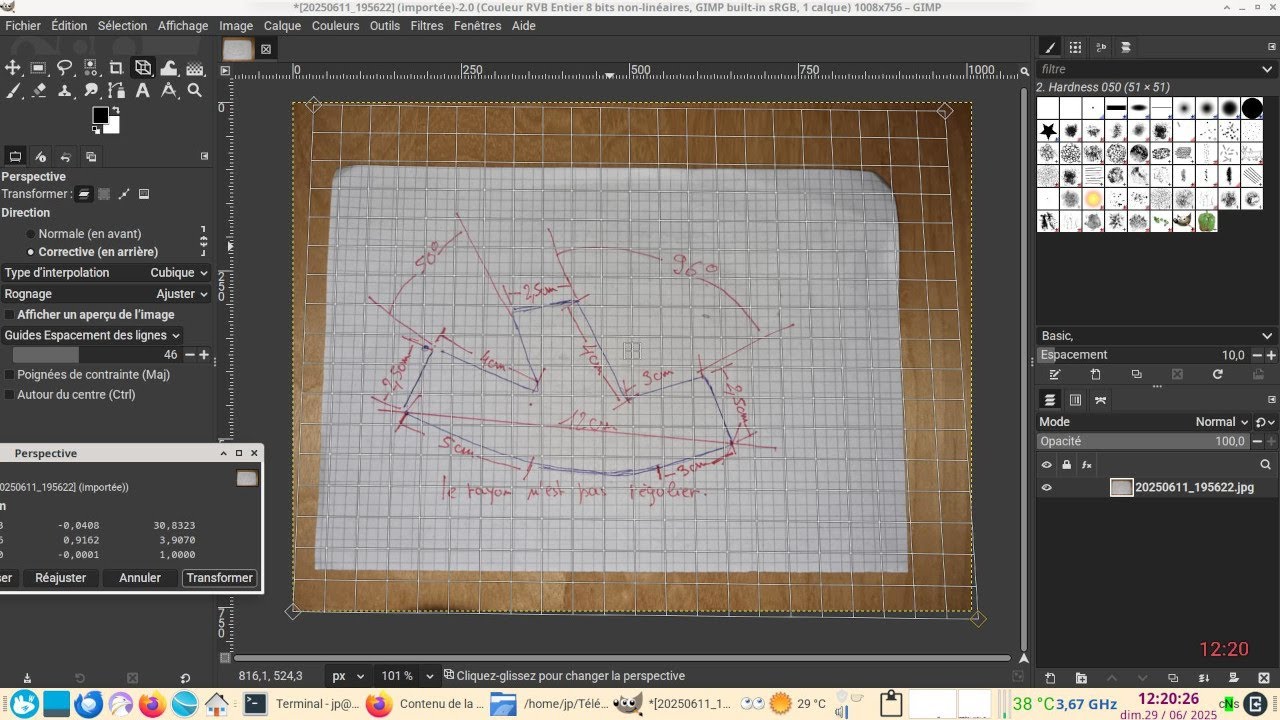The width and height of the screenshot is (1280, 720).
Task: Click Réajuster in Perspective dialog
Action: coord(60,578)
